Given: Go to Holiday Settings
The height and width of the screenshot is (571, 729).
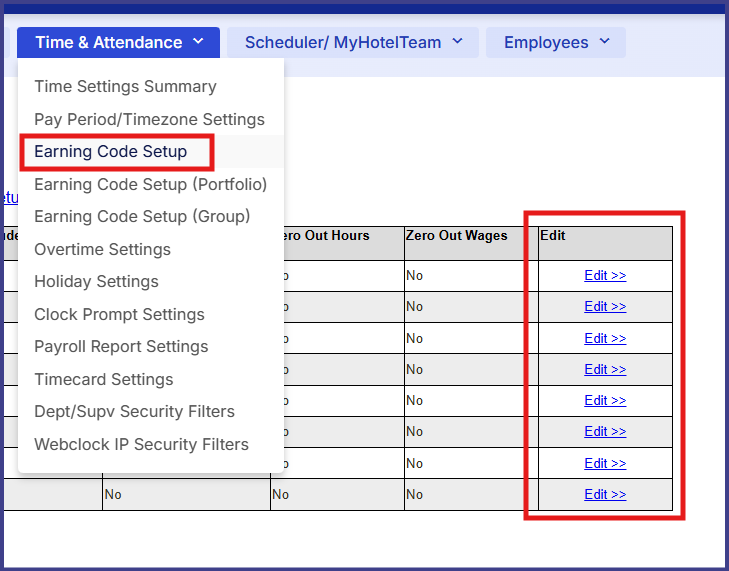Looking at the screenshot, I should click(x=96, y=281).
